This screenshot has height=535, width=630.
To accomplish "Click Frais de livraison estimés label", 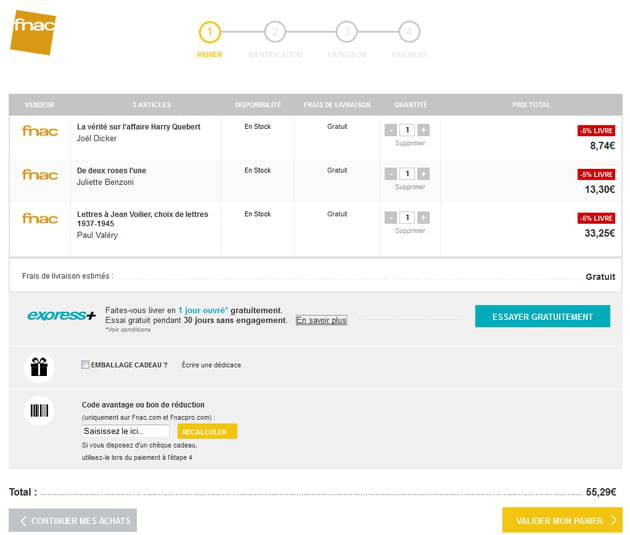I will tap(67, 276).
